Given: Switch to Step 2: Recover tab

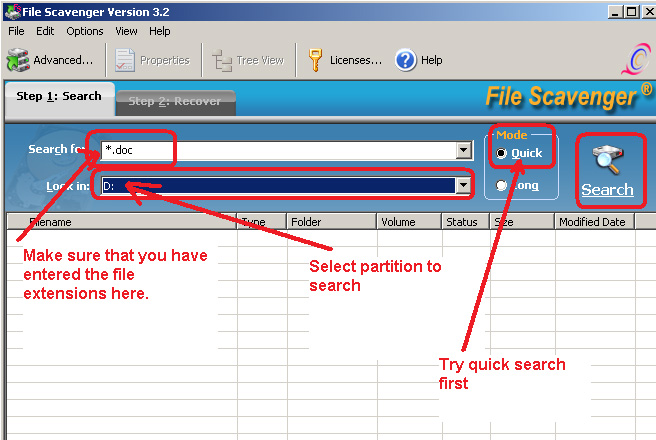Looking at the screenshot, I should pyautogui.click(x=175, y=102).
